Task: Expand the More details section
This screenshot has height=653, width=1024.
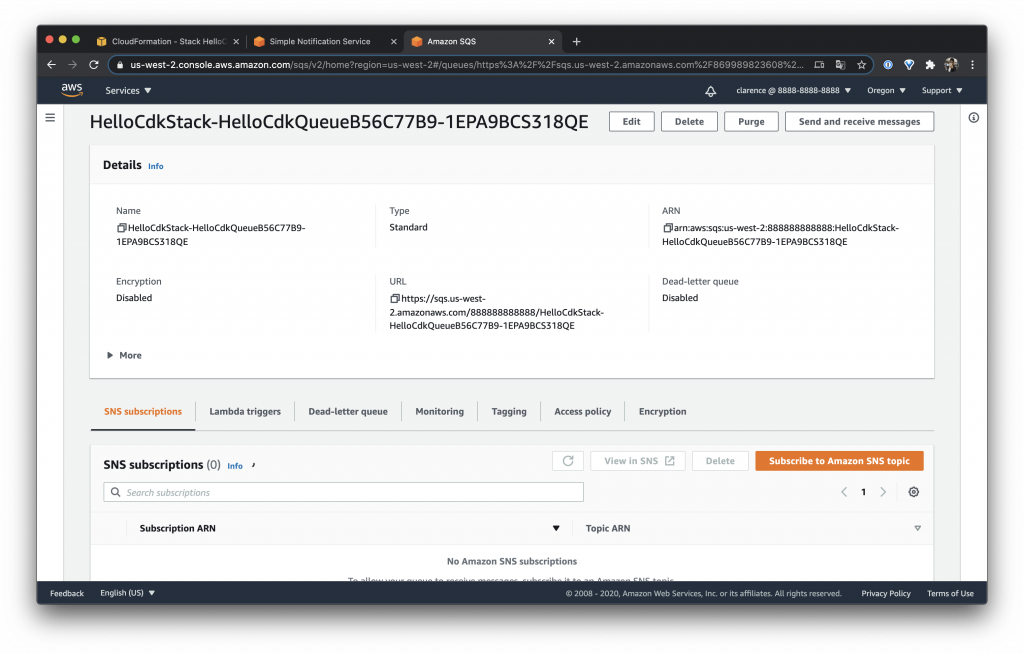Action: tap(124, 355)
